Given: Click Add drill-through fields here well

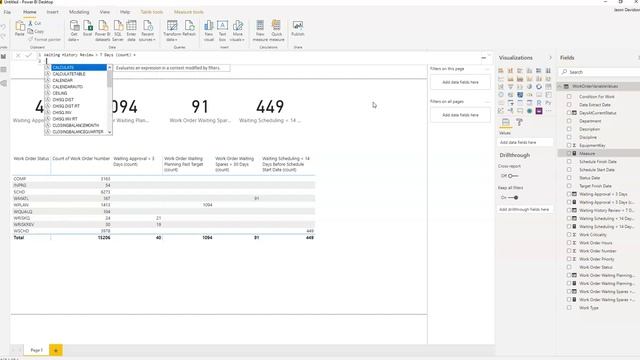Looking at the screenshot, I should 524,209.
